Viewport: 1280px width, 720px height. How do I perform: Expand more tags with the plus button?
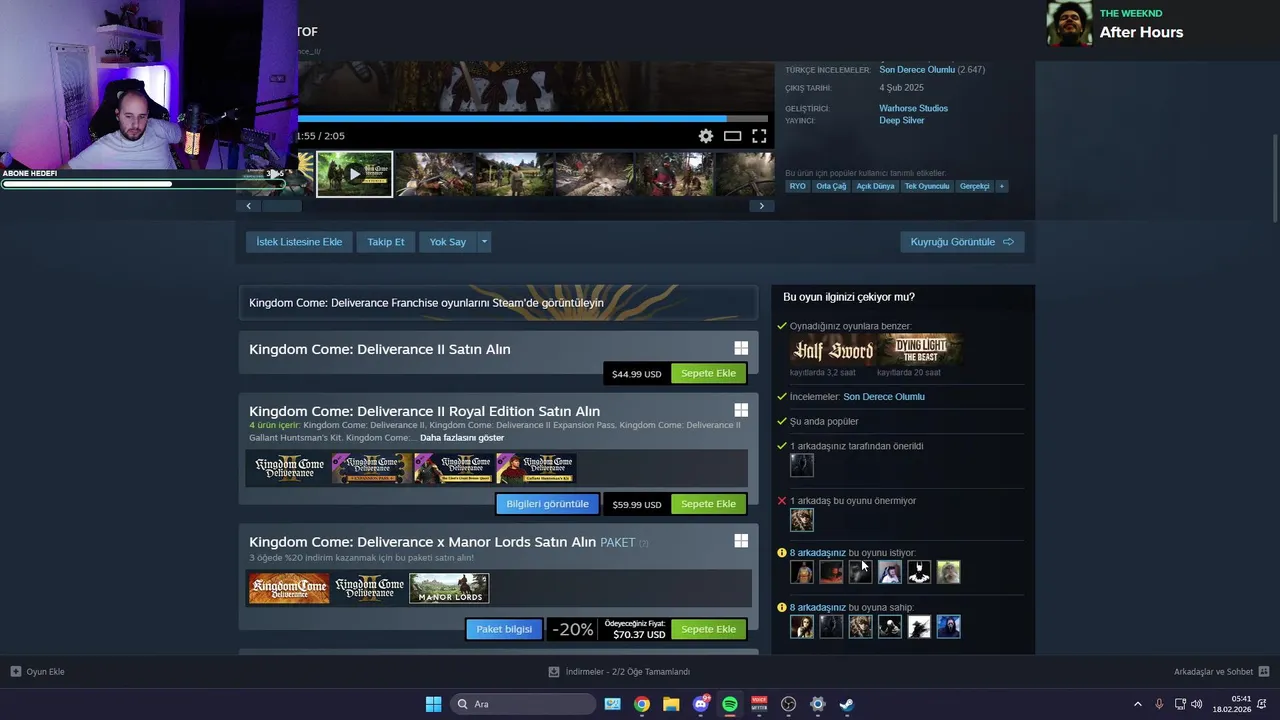[x=1001, y=186]
